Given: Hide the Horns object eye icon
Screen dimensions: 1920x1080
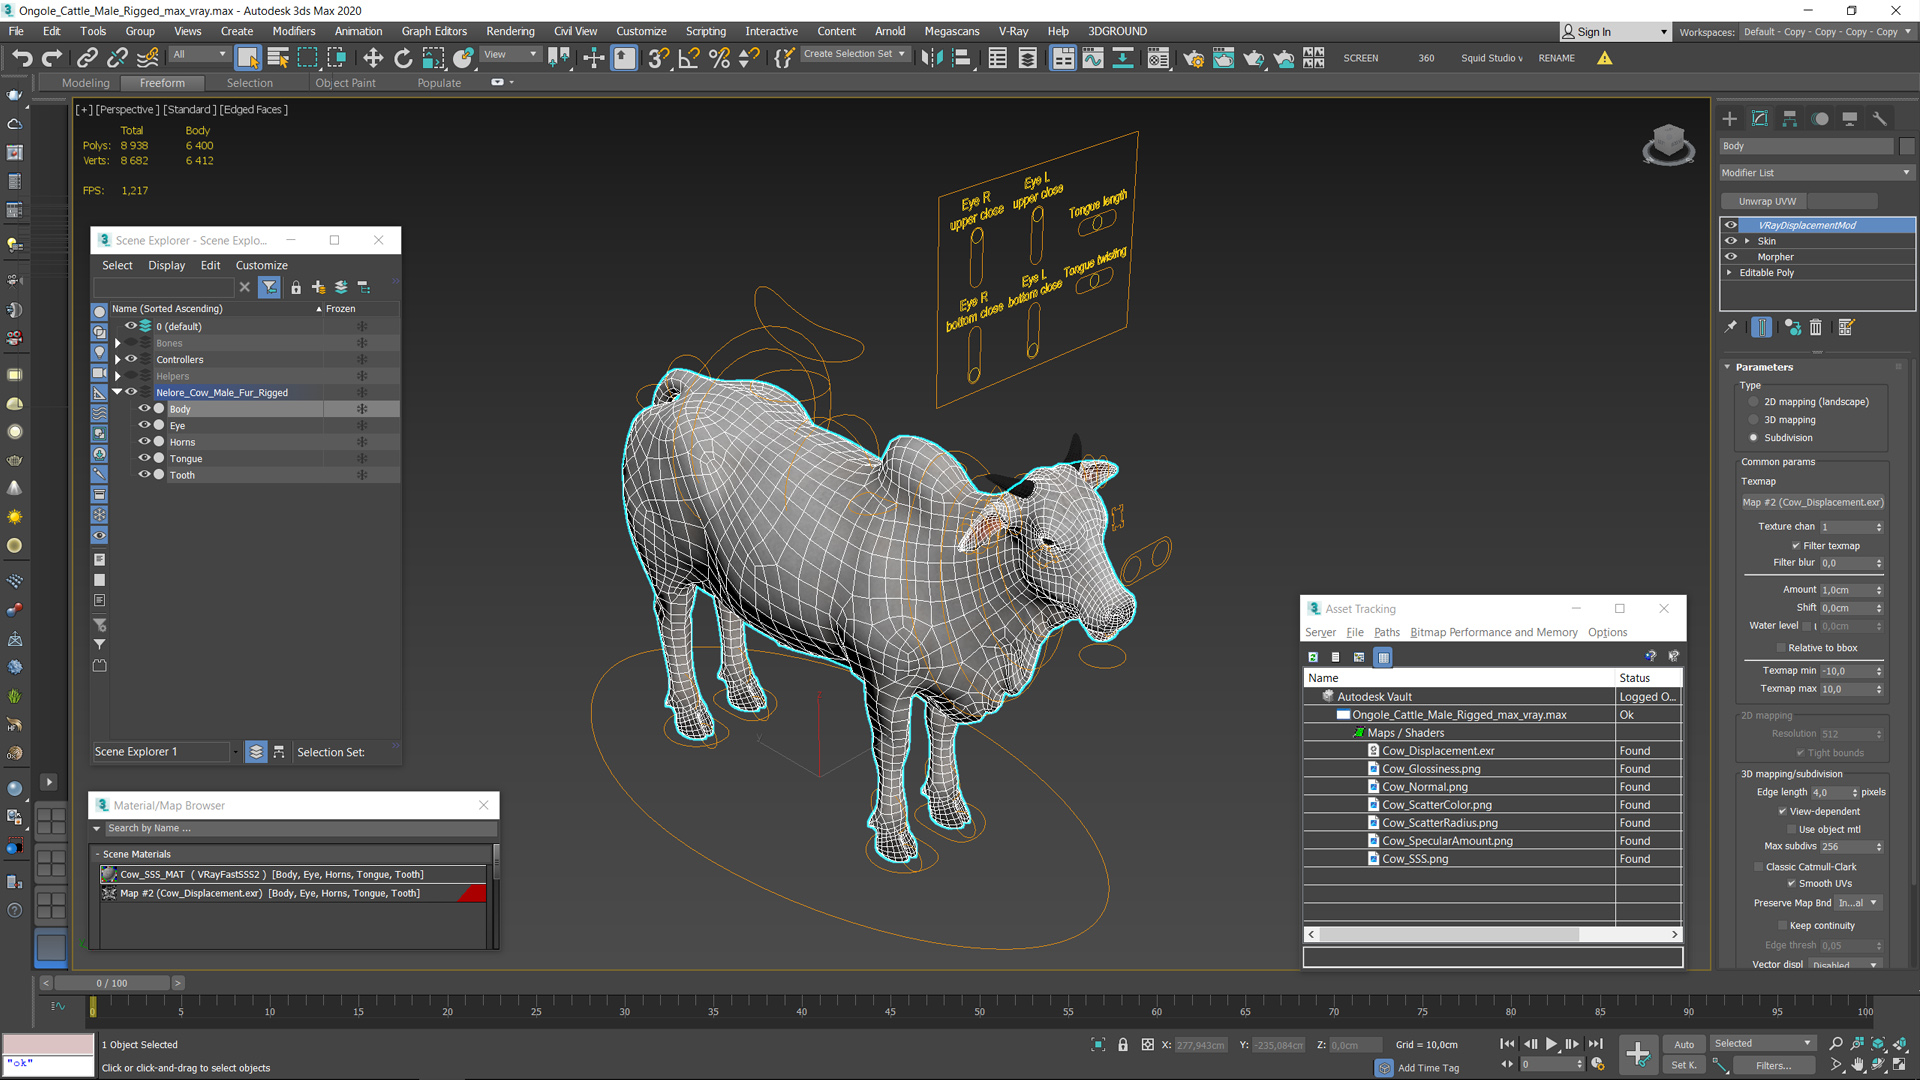Looking at the screenshot, I should point(144,441).
